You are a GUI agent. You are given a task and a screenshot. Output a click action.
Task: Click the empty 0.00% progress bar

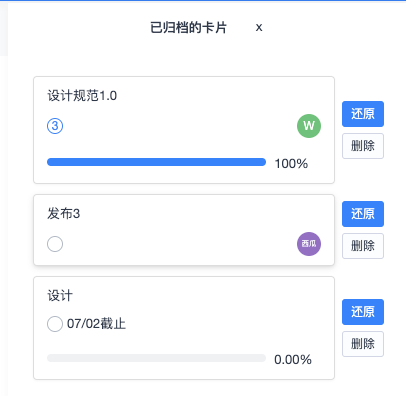156,358
